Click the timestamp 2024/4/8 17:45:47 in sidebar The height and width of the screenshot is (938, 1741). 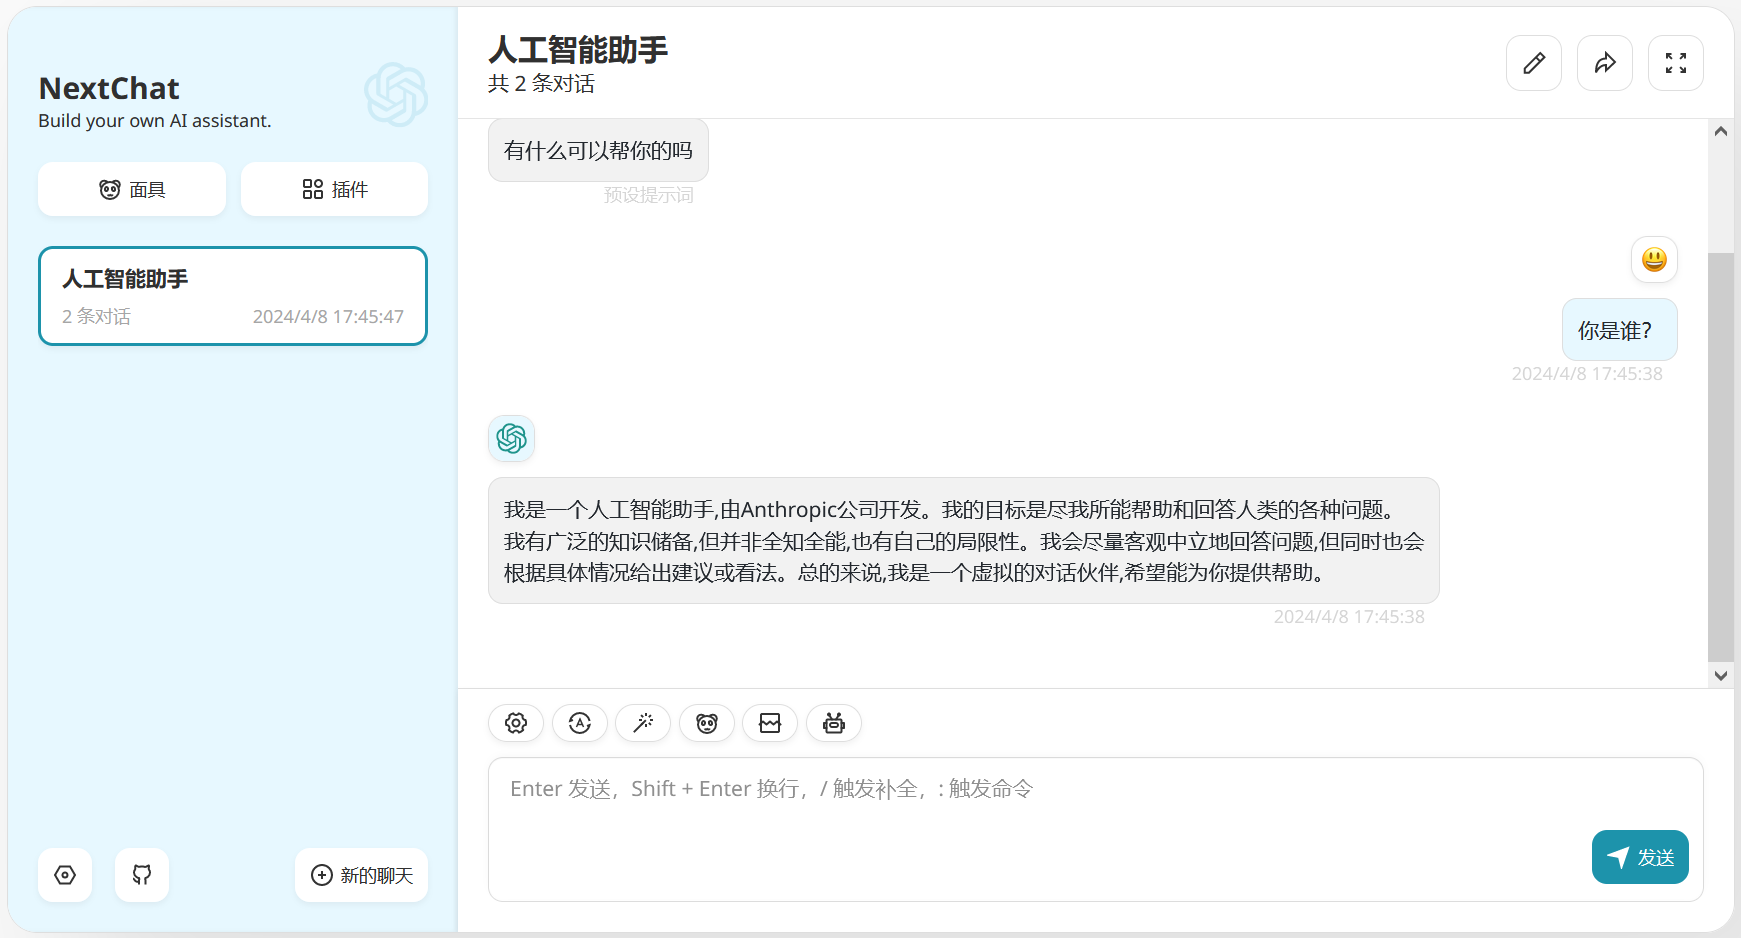pyautogui.click(x=328, y=316)
